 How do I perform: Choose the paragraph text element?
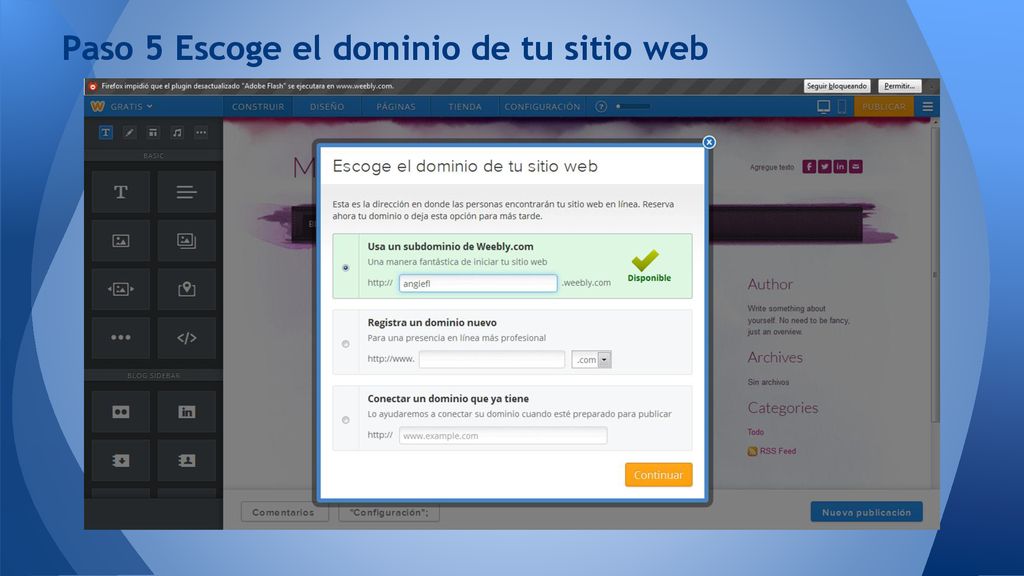click(186, 192)
